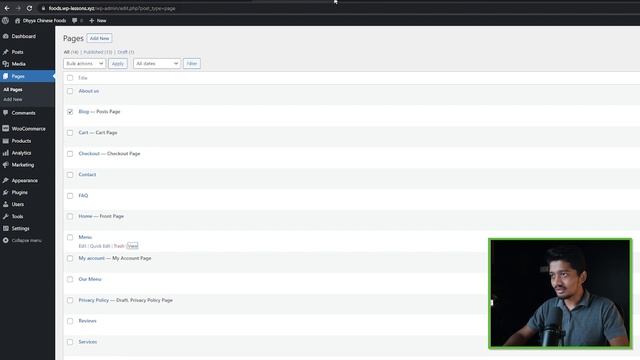Click the Products icon in sidebar

[x=6, y=141]
